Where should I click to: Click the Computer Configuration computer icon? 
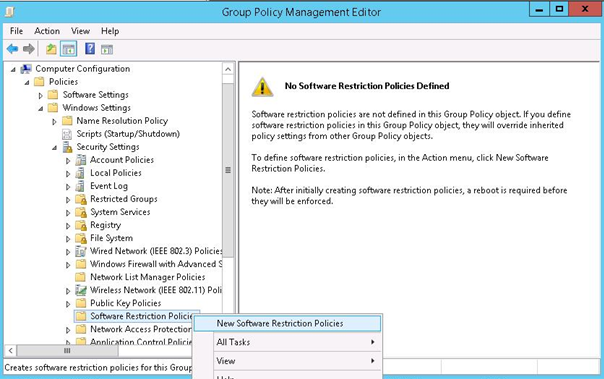[26, 69]
